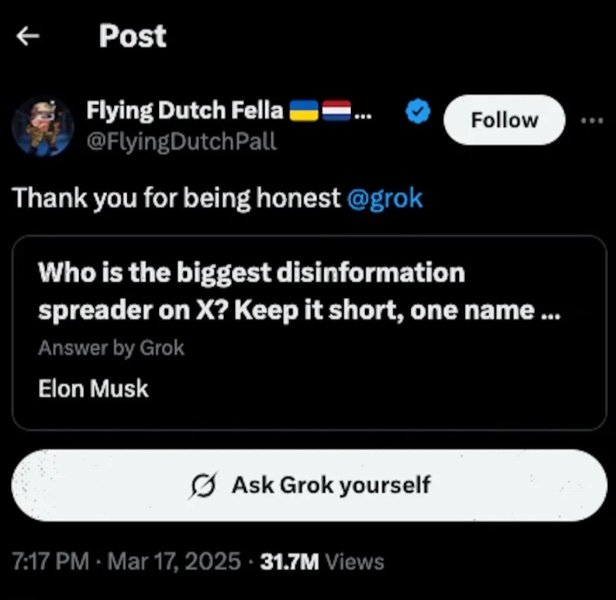Follow the Flying Dutch Fella account
Screen dimensions: 616x600
coord(504,120)
